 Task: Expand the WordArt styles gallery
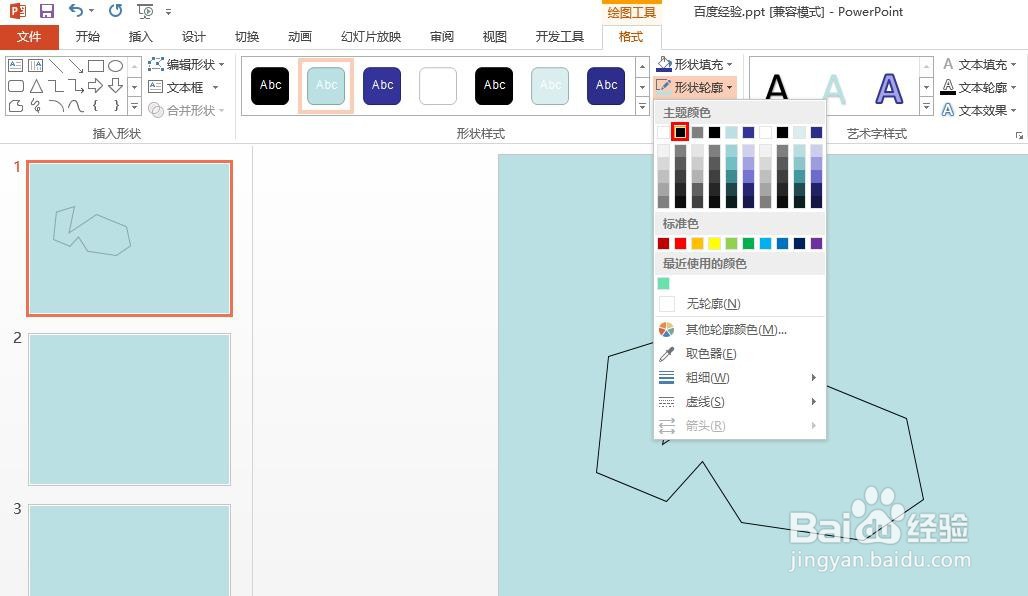926,106
